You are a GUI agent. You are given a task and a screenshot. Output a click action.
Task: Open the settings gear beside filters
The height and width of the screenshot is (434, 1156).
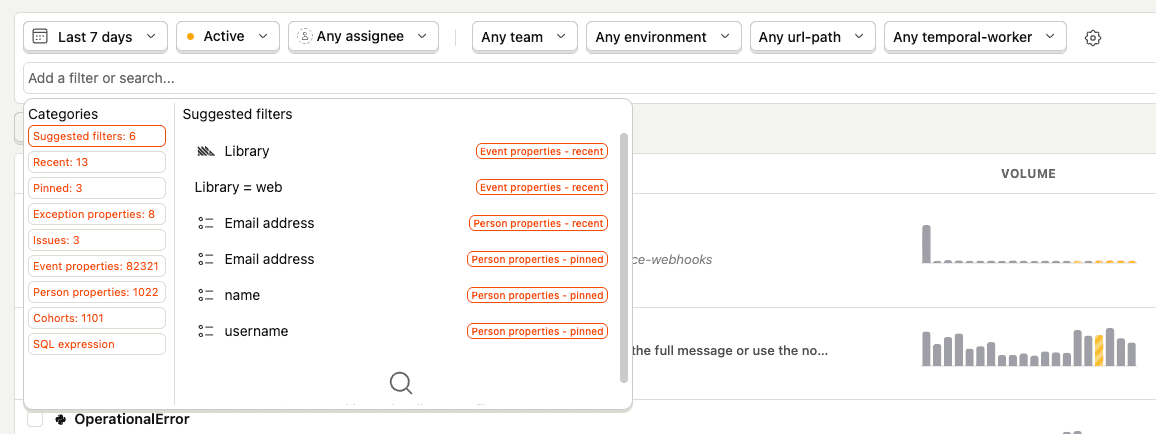1093,37
